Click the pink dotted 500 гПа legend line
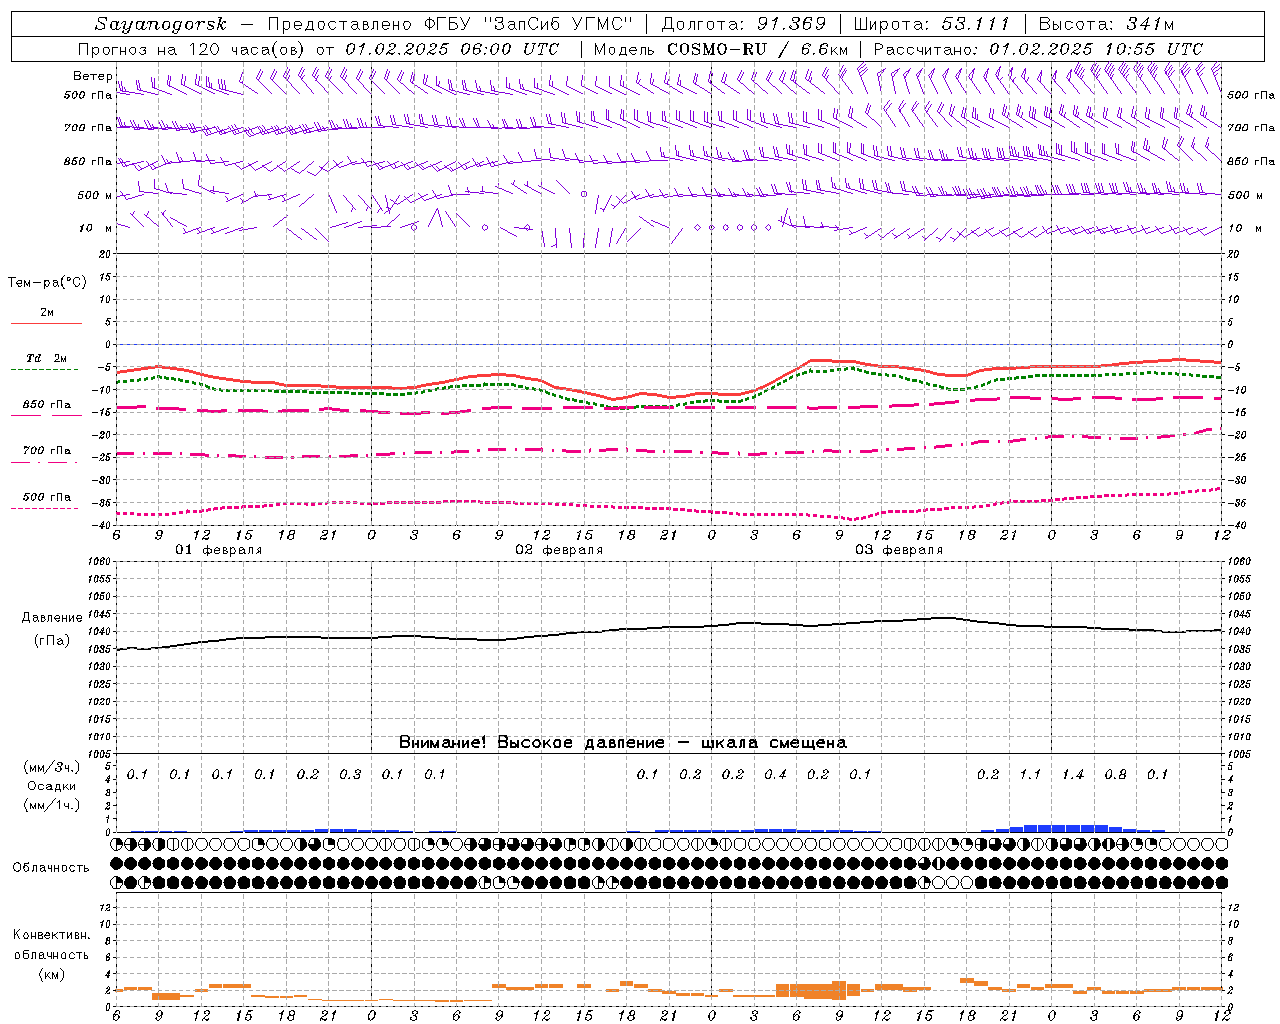The image size is (1280, 1024). [x=46, y=509]
